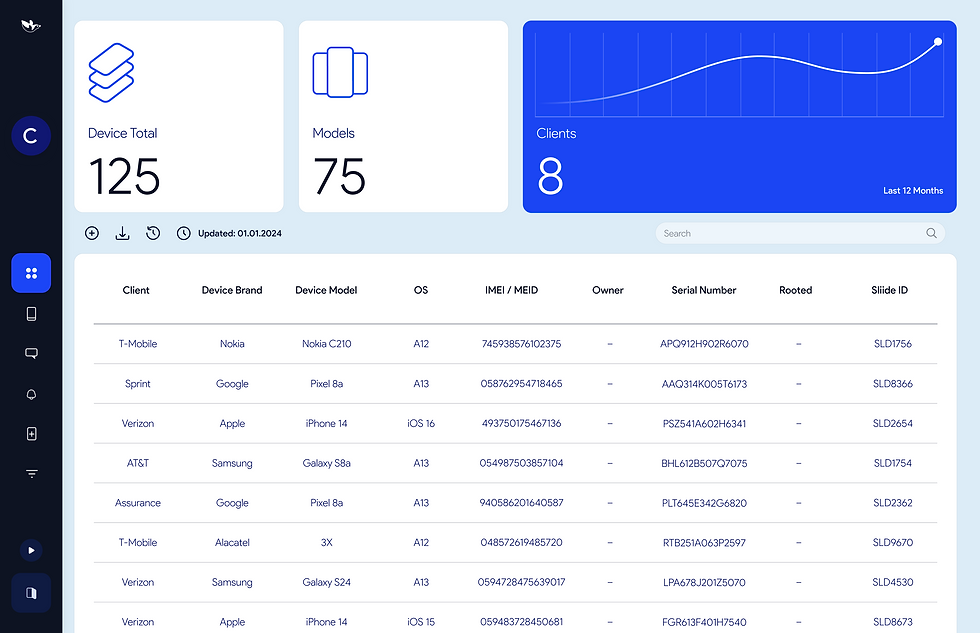Image resolution: width=980 pixels, height=633 pixels.
Task: Click the end point of Clients chart
Action: 938,42
